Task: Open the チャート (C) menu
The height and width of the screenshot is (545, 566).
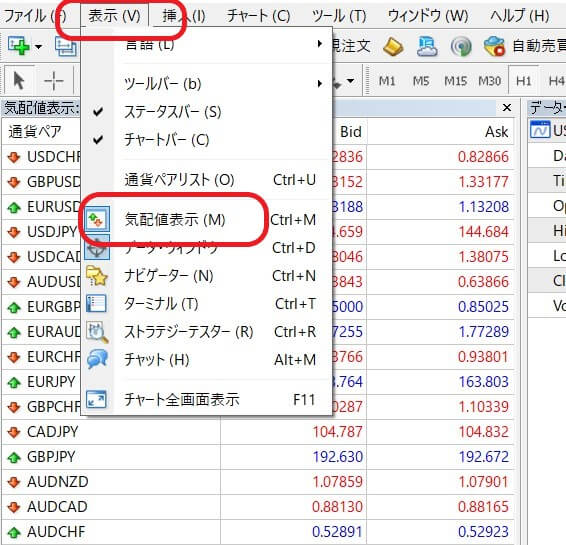Action: tap(258, 16)
